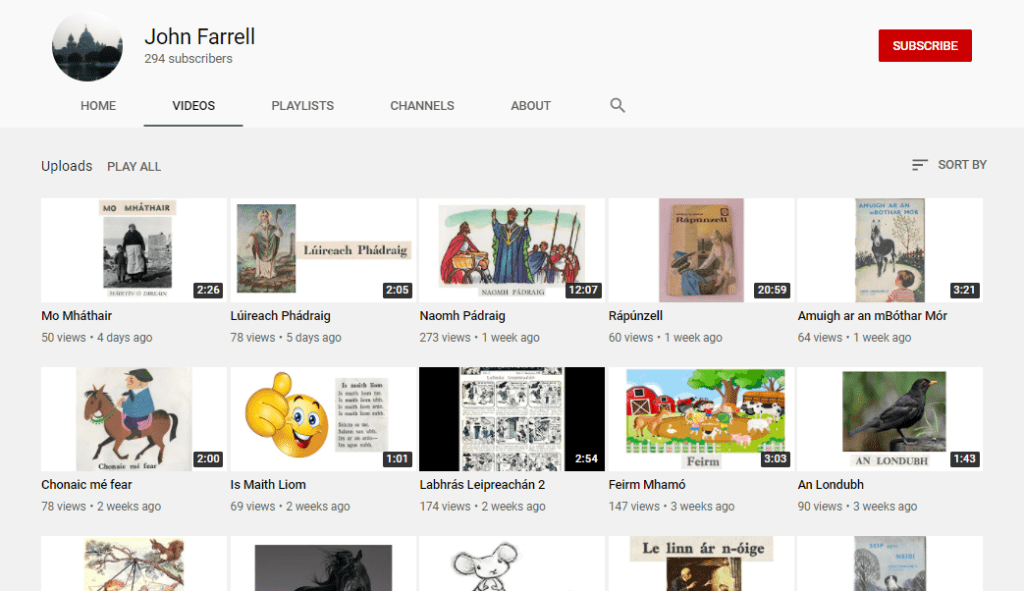Click the Videos tab
1024x591 pixels.
coord(193,105)
